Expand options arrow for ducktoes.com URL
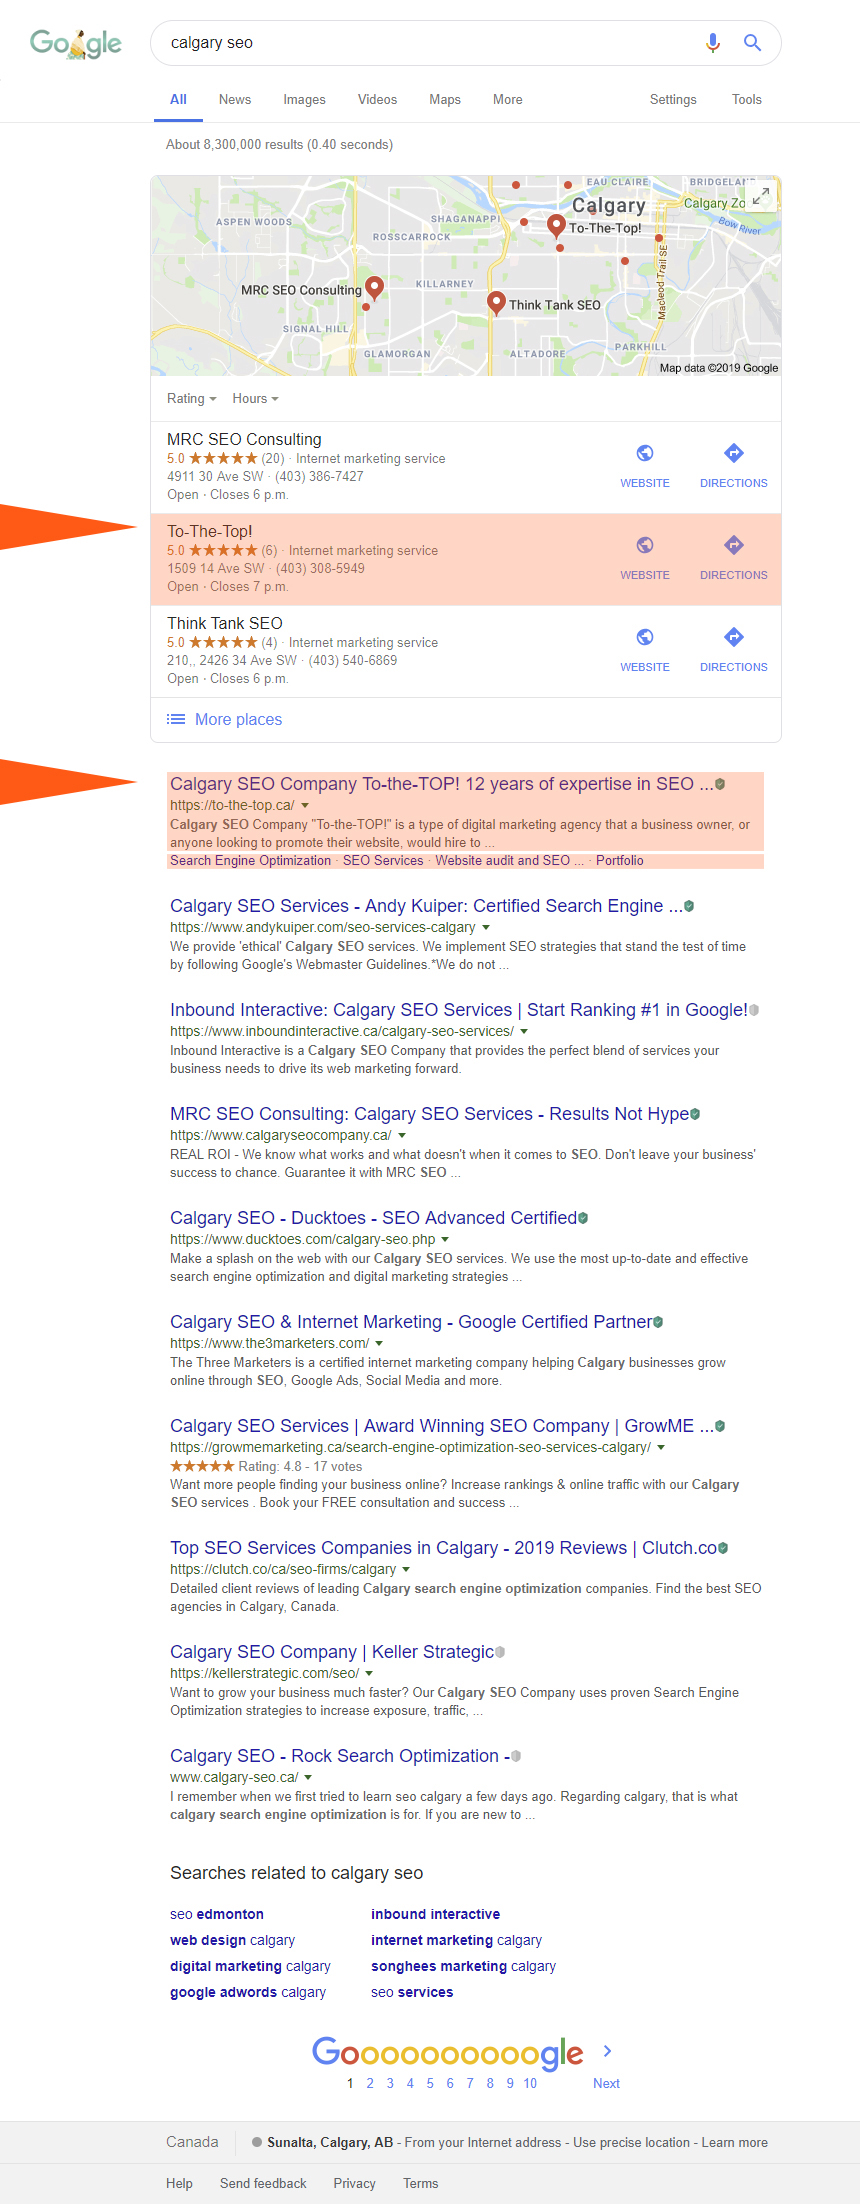 tap(445, 1239)
